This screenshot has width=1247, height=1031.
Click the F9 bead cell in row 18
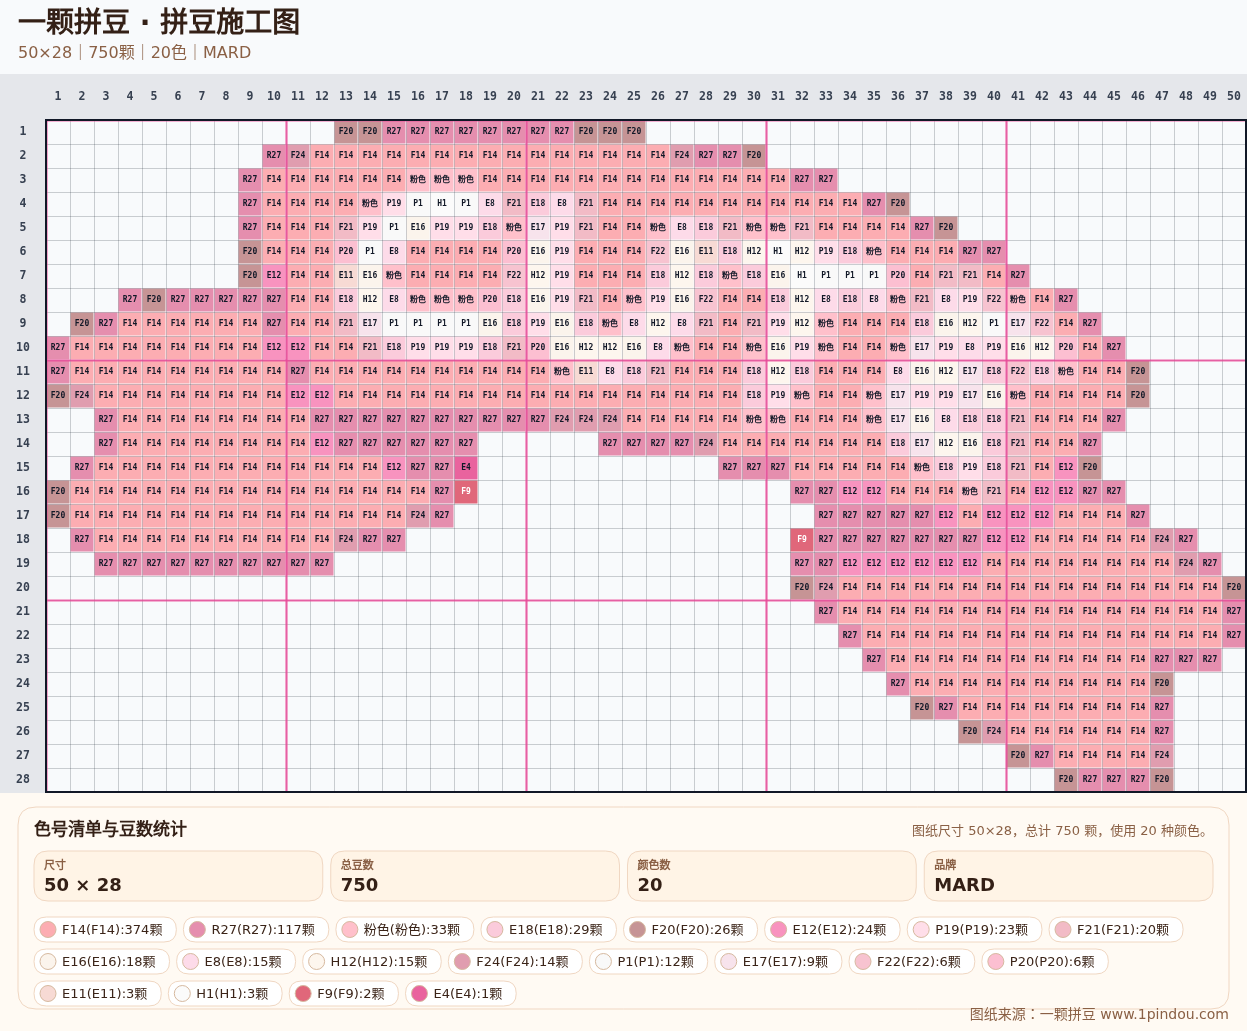[802, 539]
